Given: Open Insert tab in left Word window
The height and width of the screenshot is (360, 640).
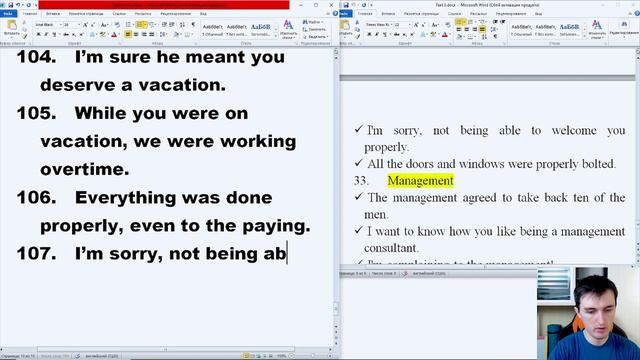Looking at the screenshot, I should pos(53,13).
